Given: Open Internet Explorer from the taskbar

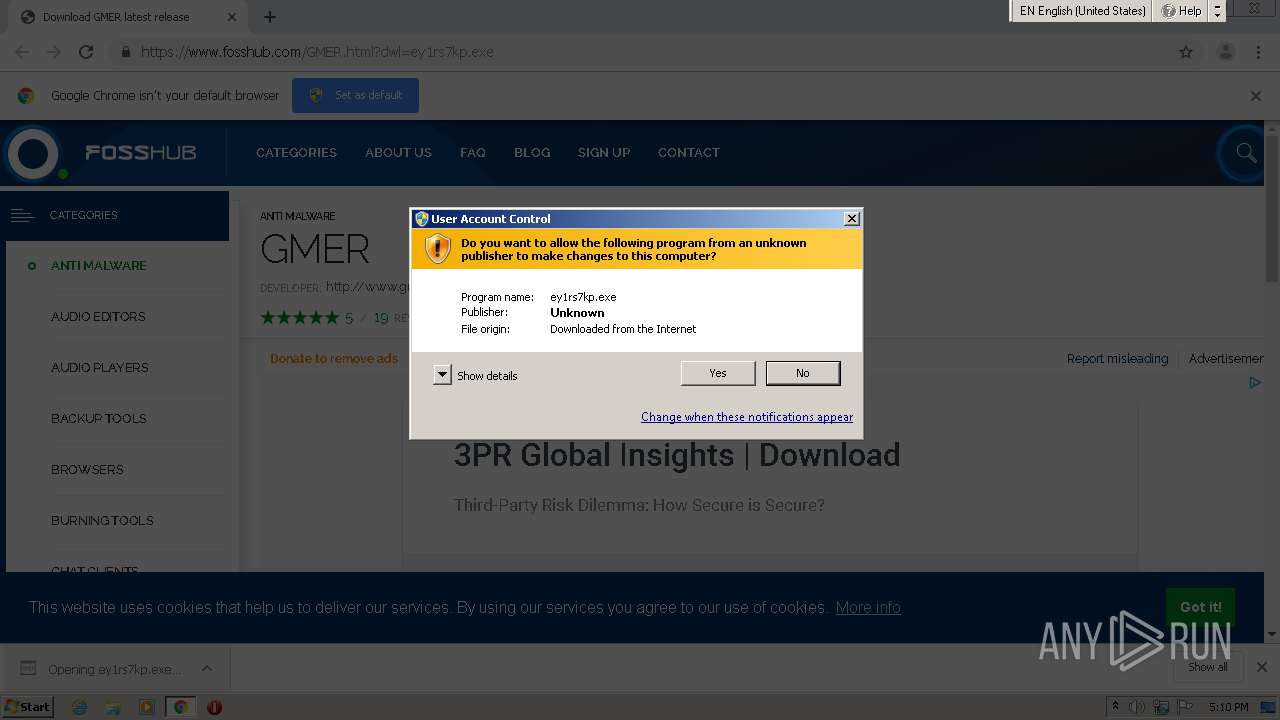Looking at the screenshot, I should tap(80, 707).
